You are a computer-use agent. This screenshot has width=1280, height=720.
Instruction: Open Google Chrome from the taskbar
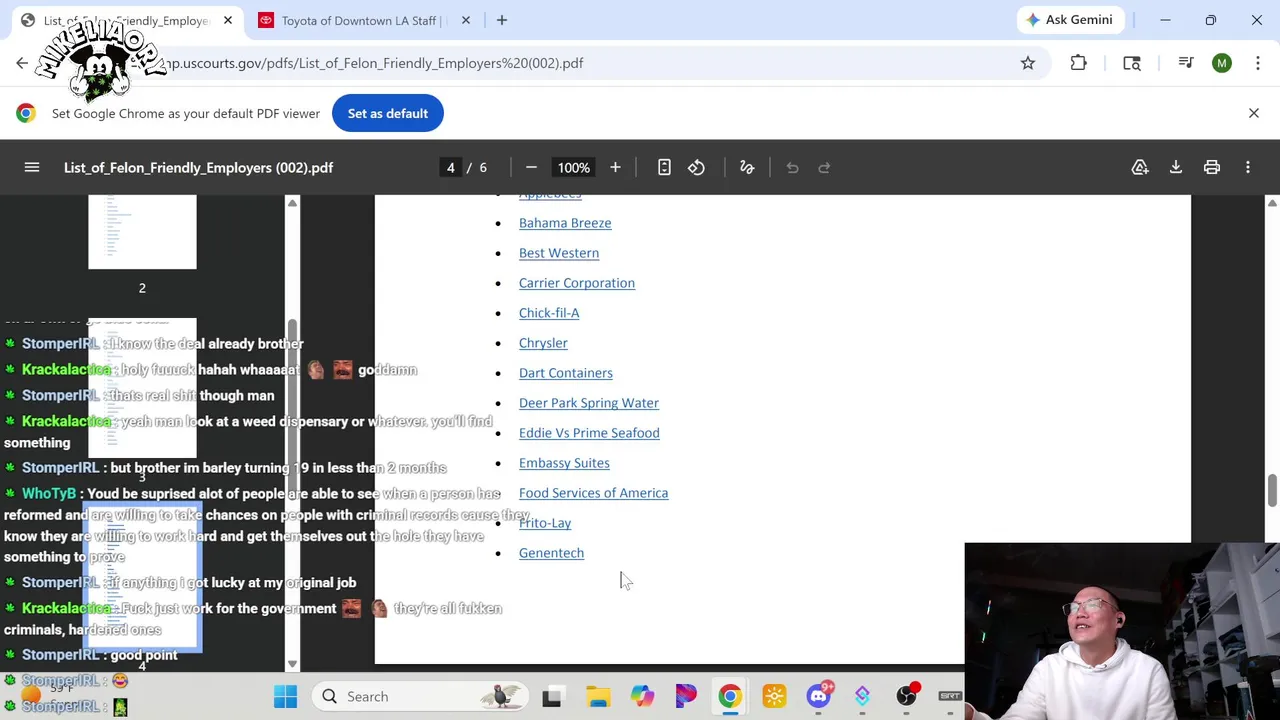click(x=730, y=696)
